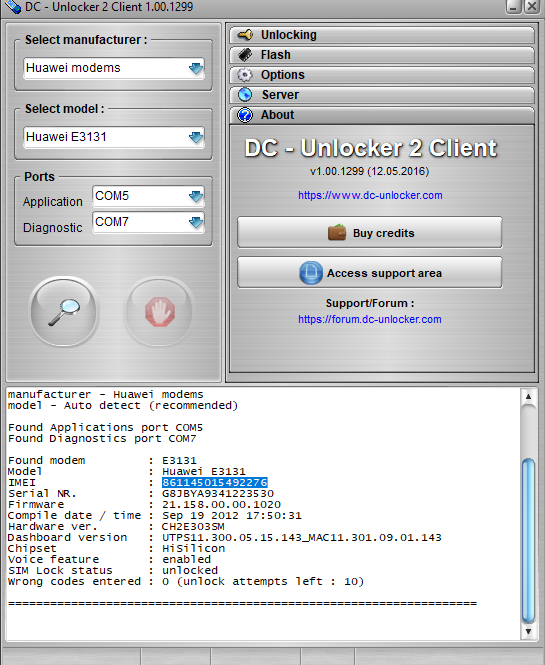Click the v1.00.1299 (12.05.2016) version text
Screen dimensions: 545x665
click(370, 171)
